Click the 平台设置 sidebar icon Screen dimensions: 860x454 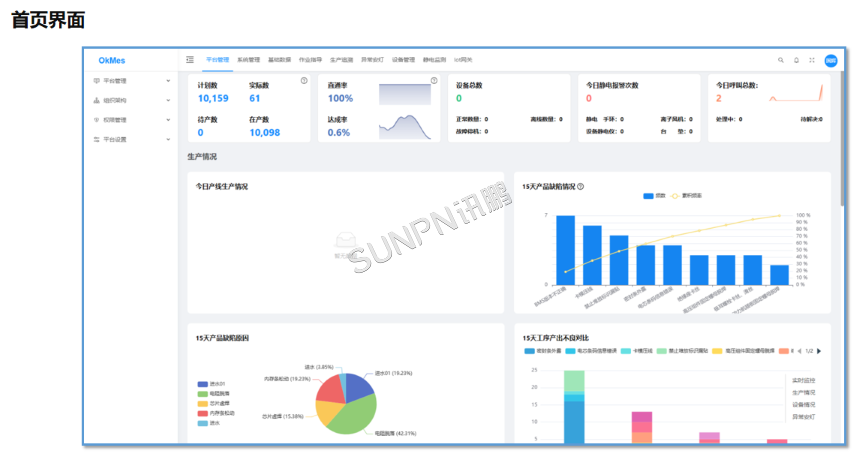(97, 139)
